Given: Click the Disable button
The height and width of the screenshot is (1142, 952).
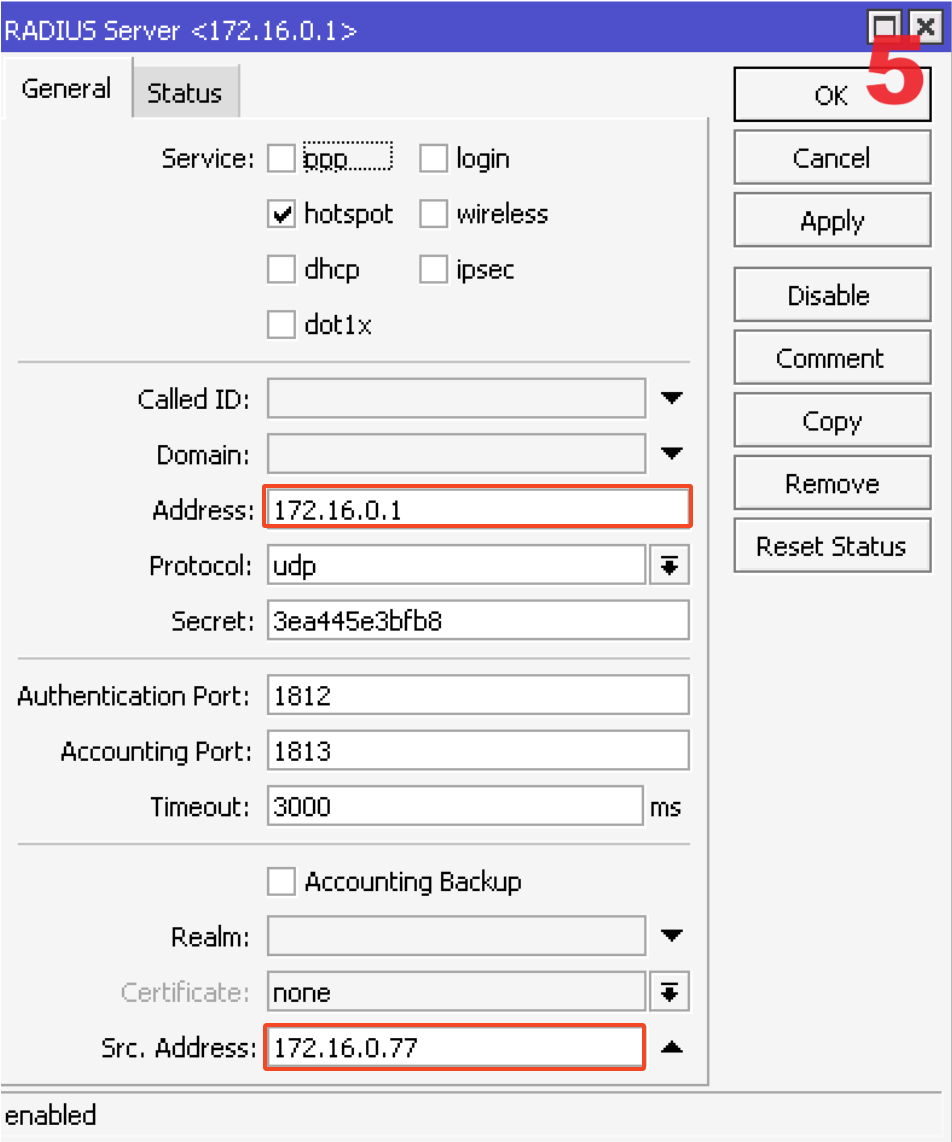Looking at the screenshot, I should (x=832, y=296).
